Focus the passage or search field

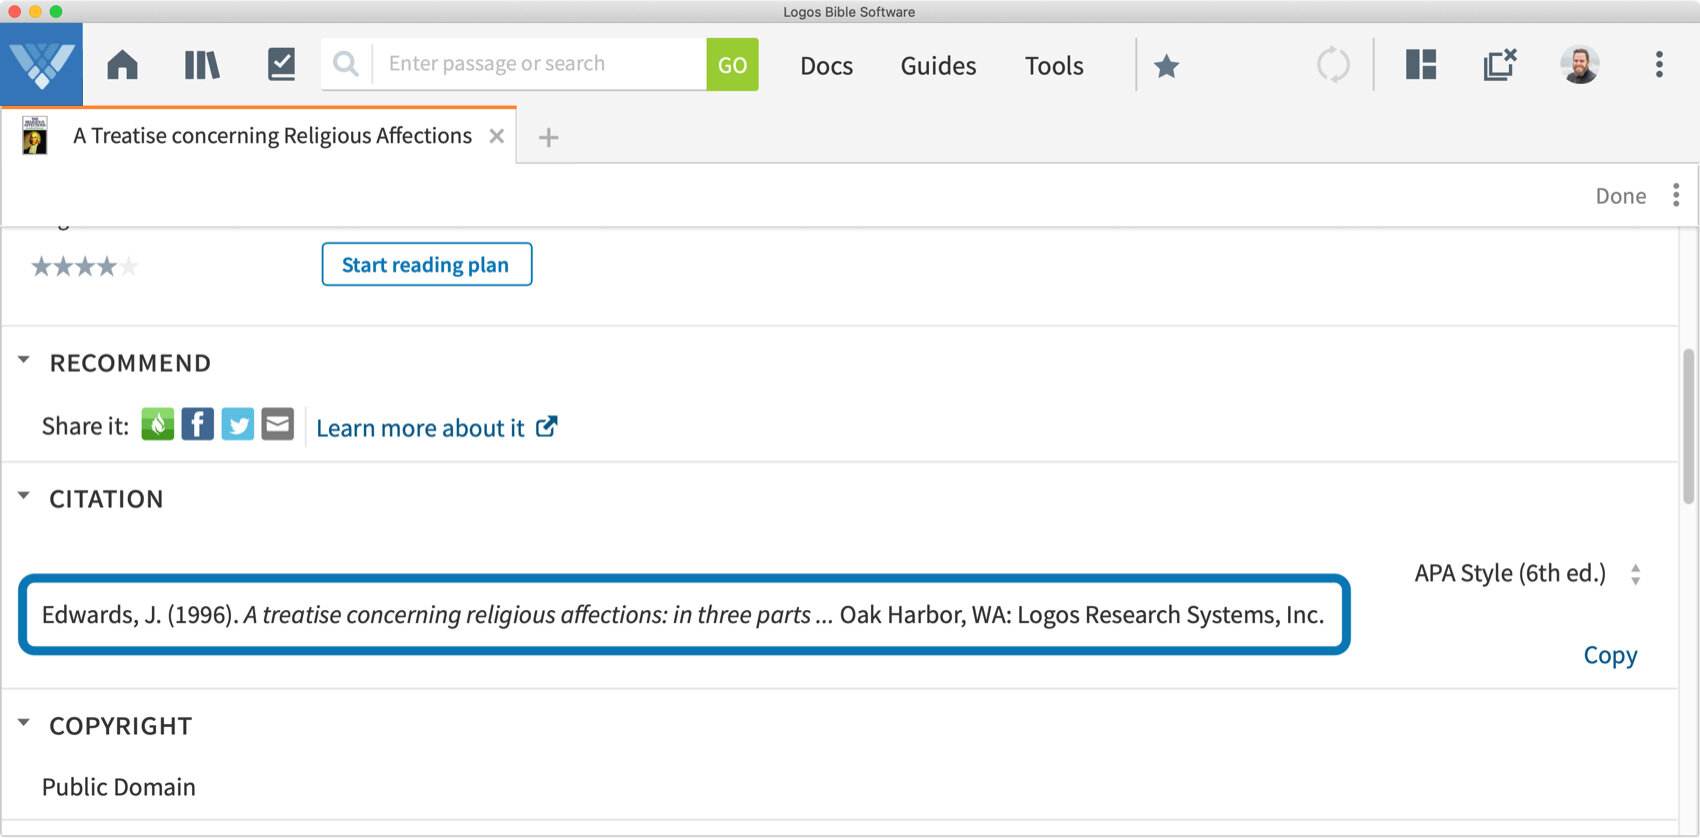click(540, 64)
